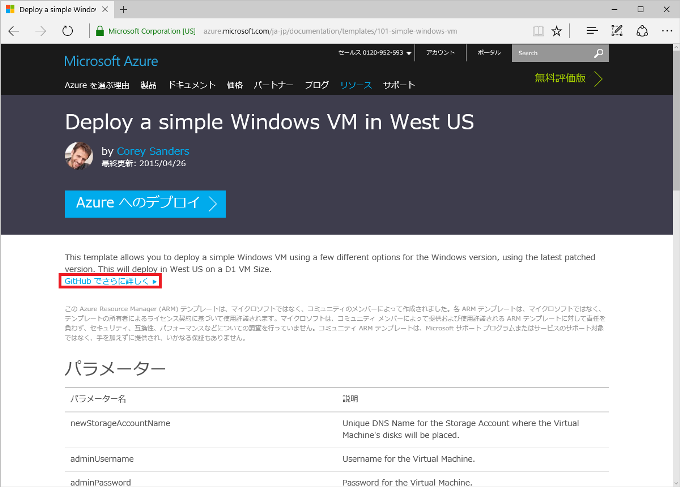This screenshot has width=680, height=487.
Task: Click the 説明 column header
Action: [350, 399]
